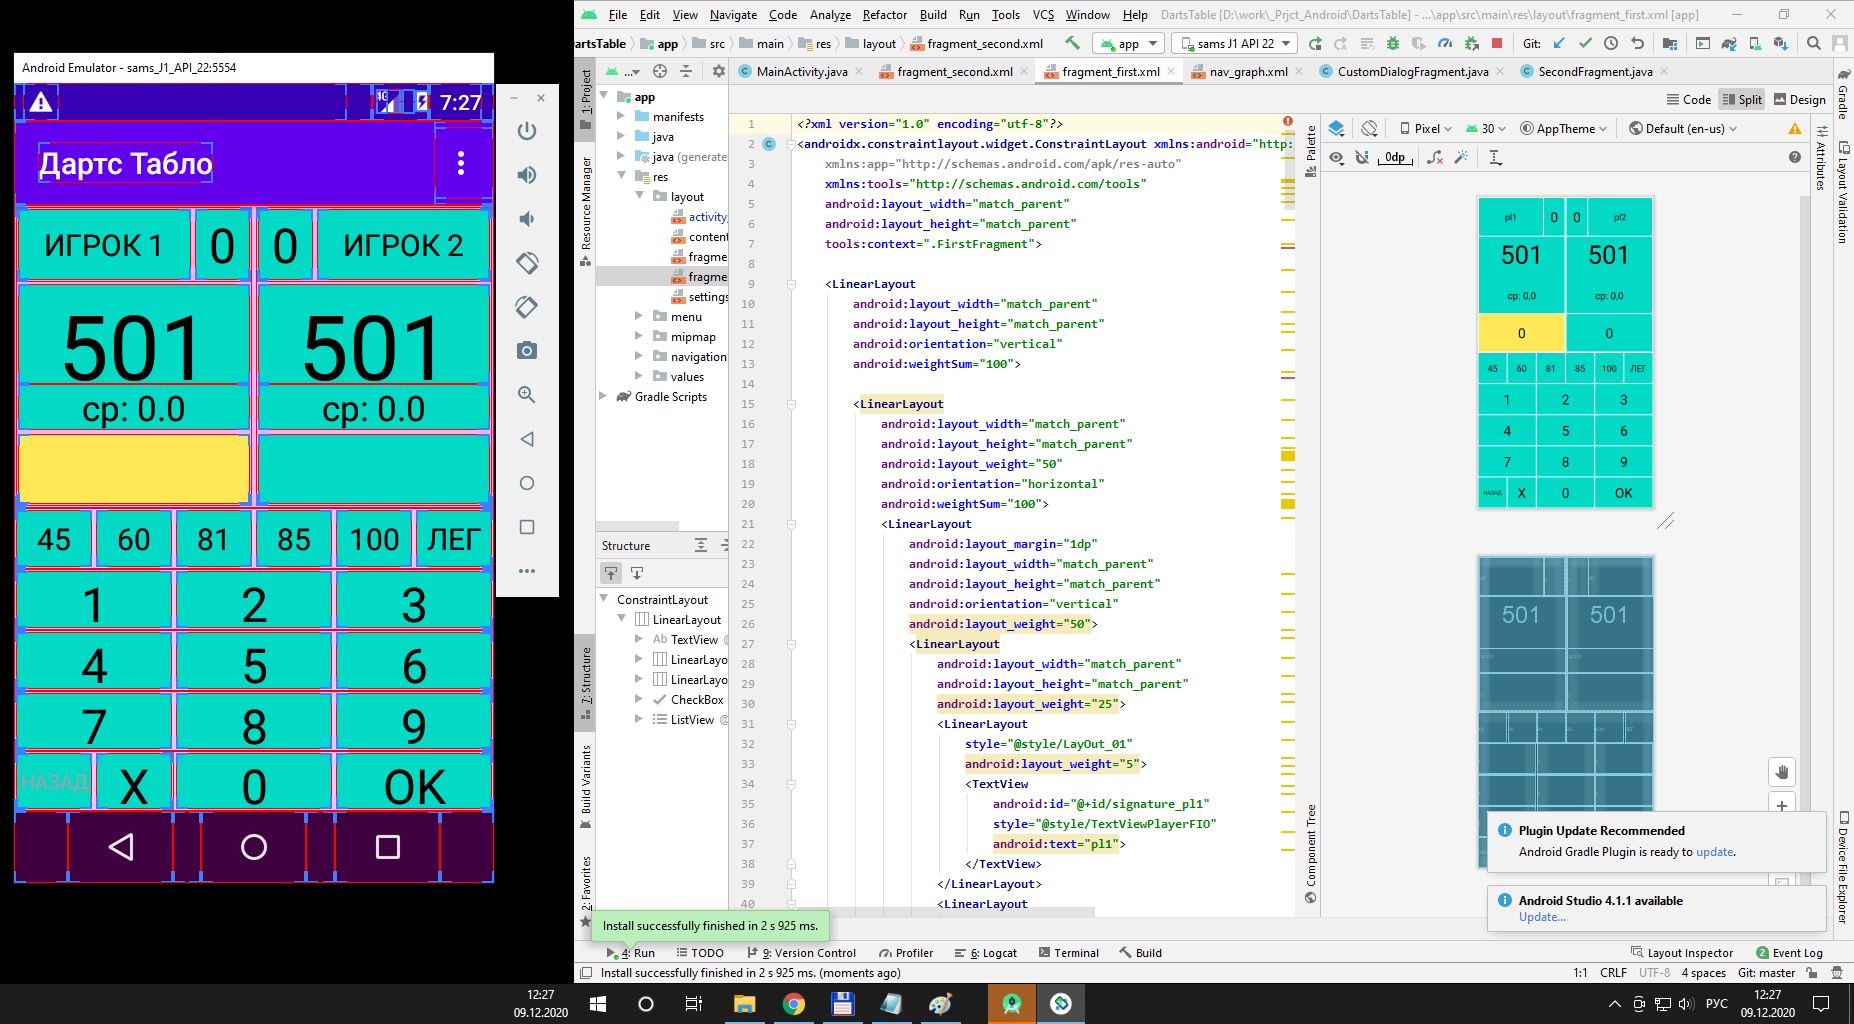Open API level 30 dropdown

(x=1485, y=128)
